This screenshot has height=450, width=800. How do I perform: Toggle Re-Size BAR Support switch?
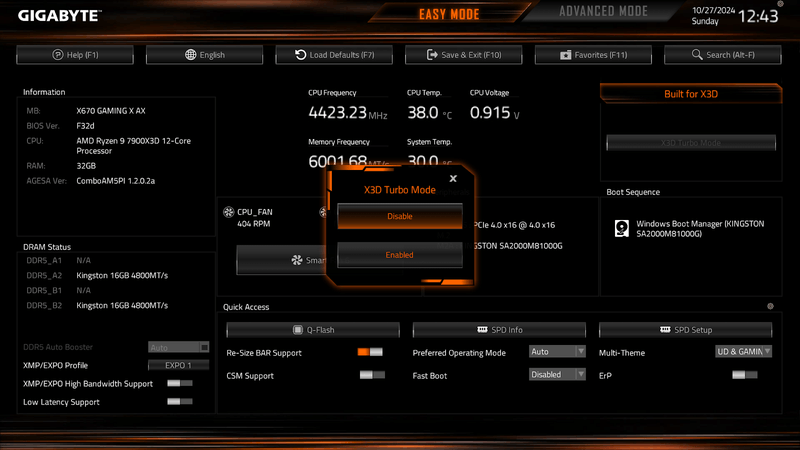coord(370,352)
